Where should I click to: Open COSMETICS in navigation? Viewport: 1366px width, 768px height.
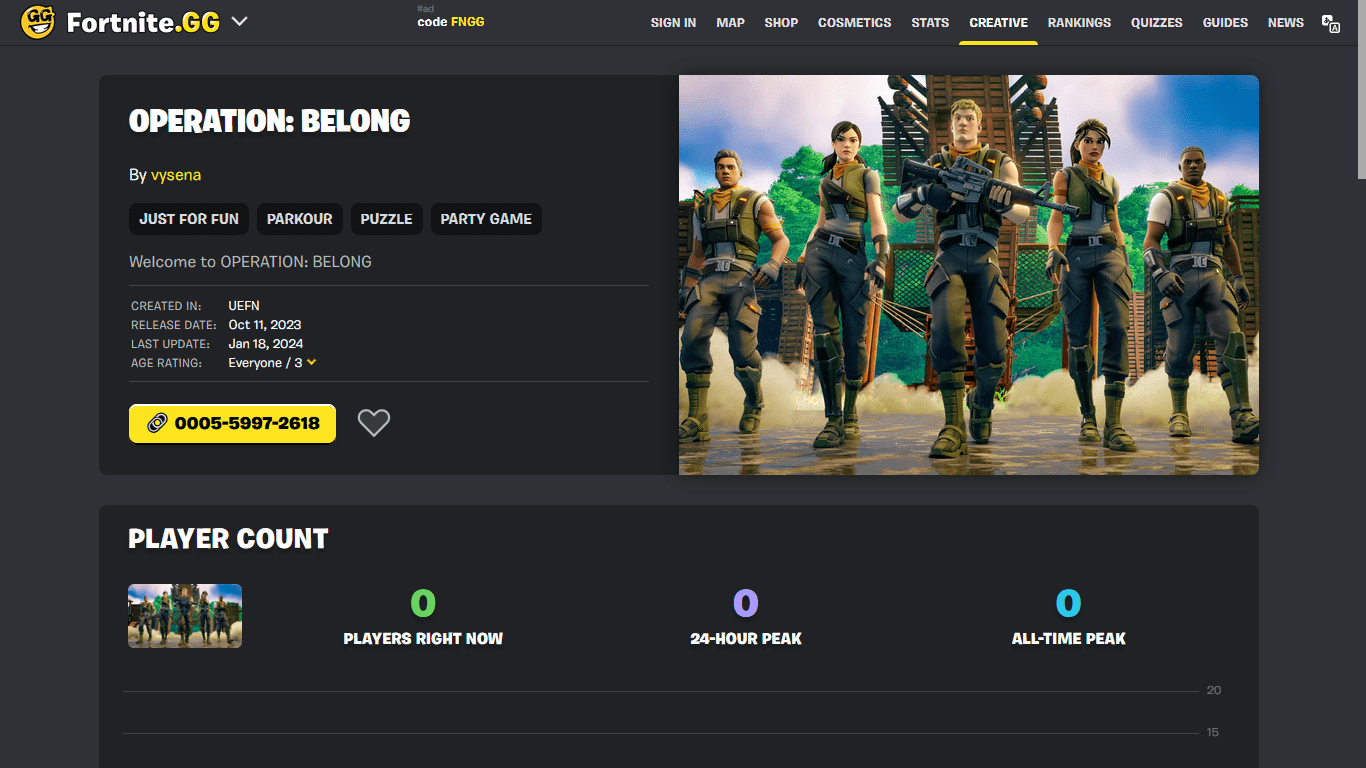[854, 22]
